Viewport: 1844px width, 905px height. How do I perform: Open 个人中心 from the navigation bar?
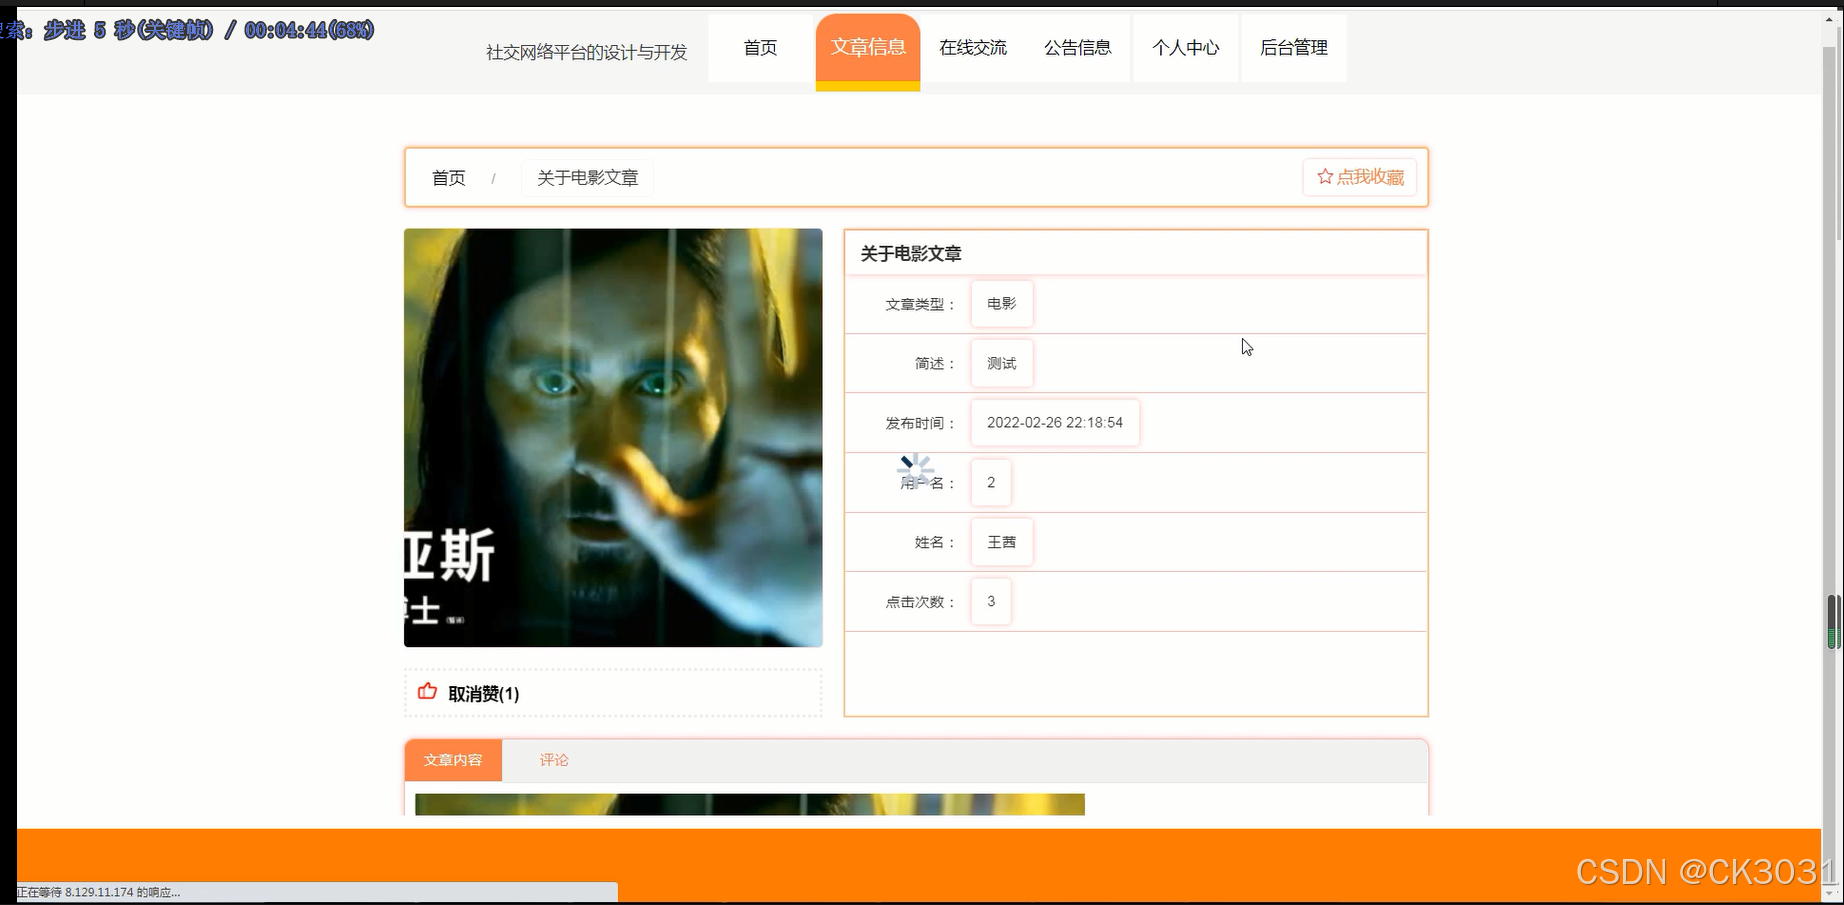coord(1186,47)
